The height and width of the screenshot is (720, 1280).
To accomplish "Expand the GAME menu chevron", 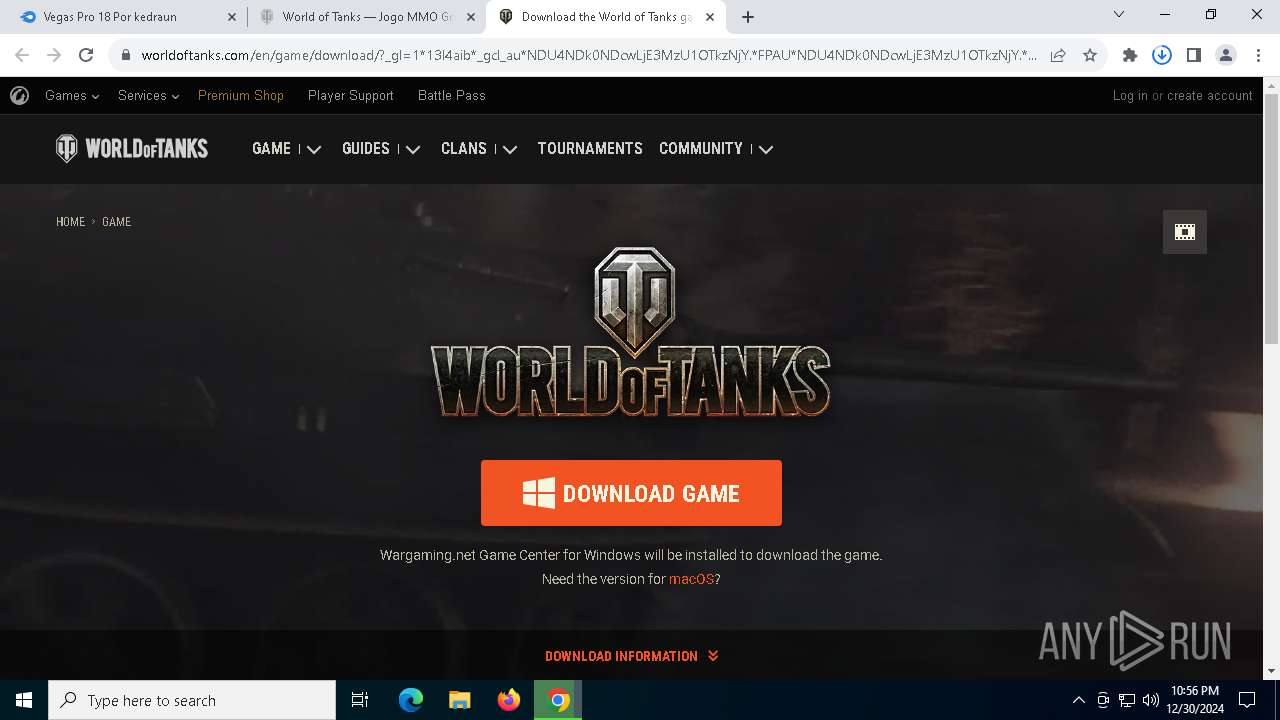I will tap(314, 149).
